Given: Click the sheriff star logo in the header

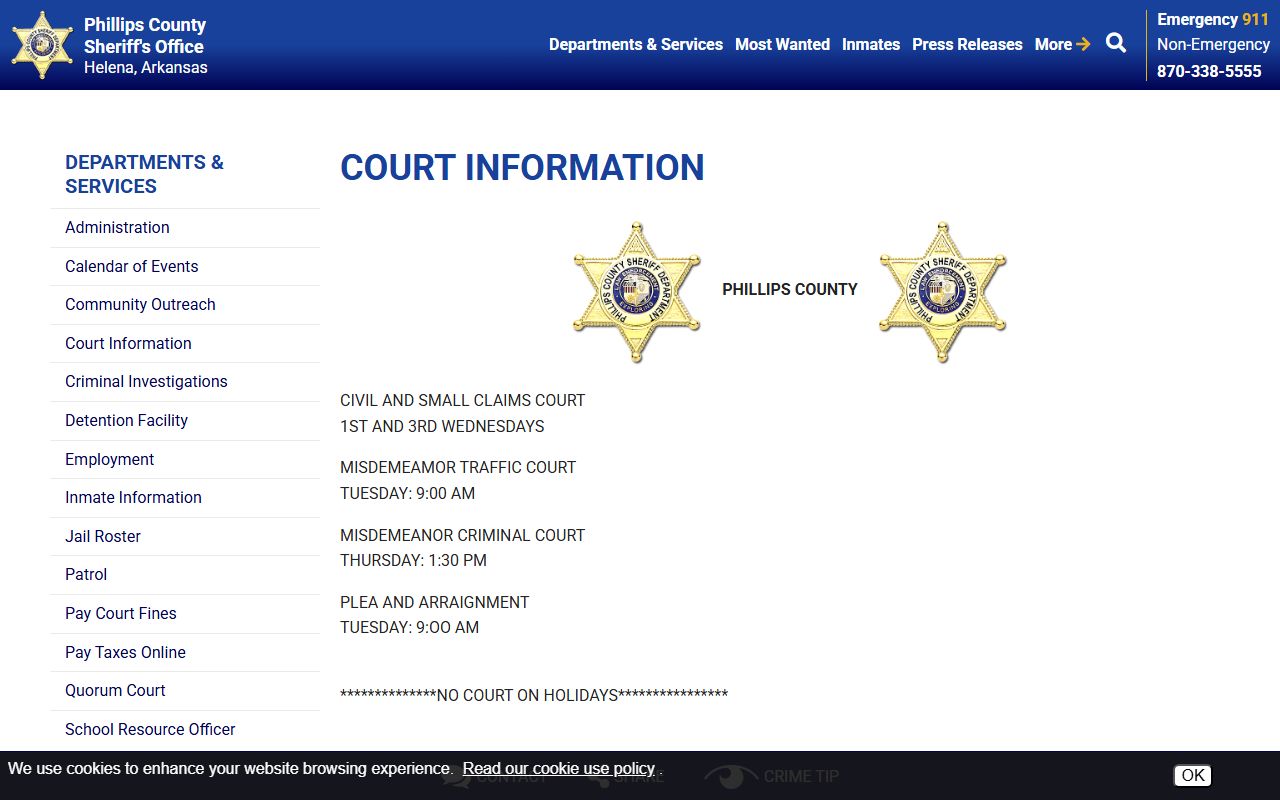Looking at the screenshot, I should (x=42, y=45).
